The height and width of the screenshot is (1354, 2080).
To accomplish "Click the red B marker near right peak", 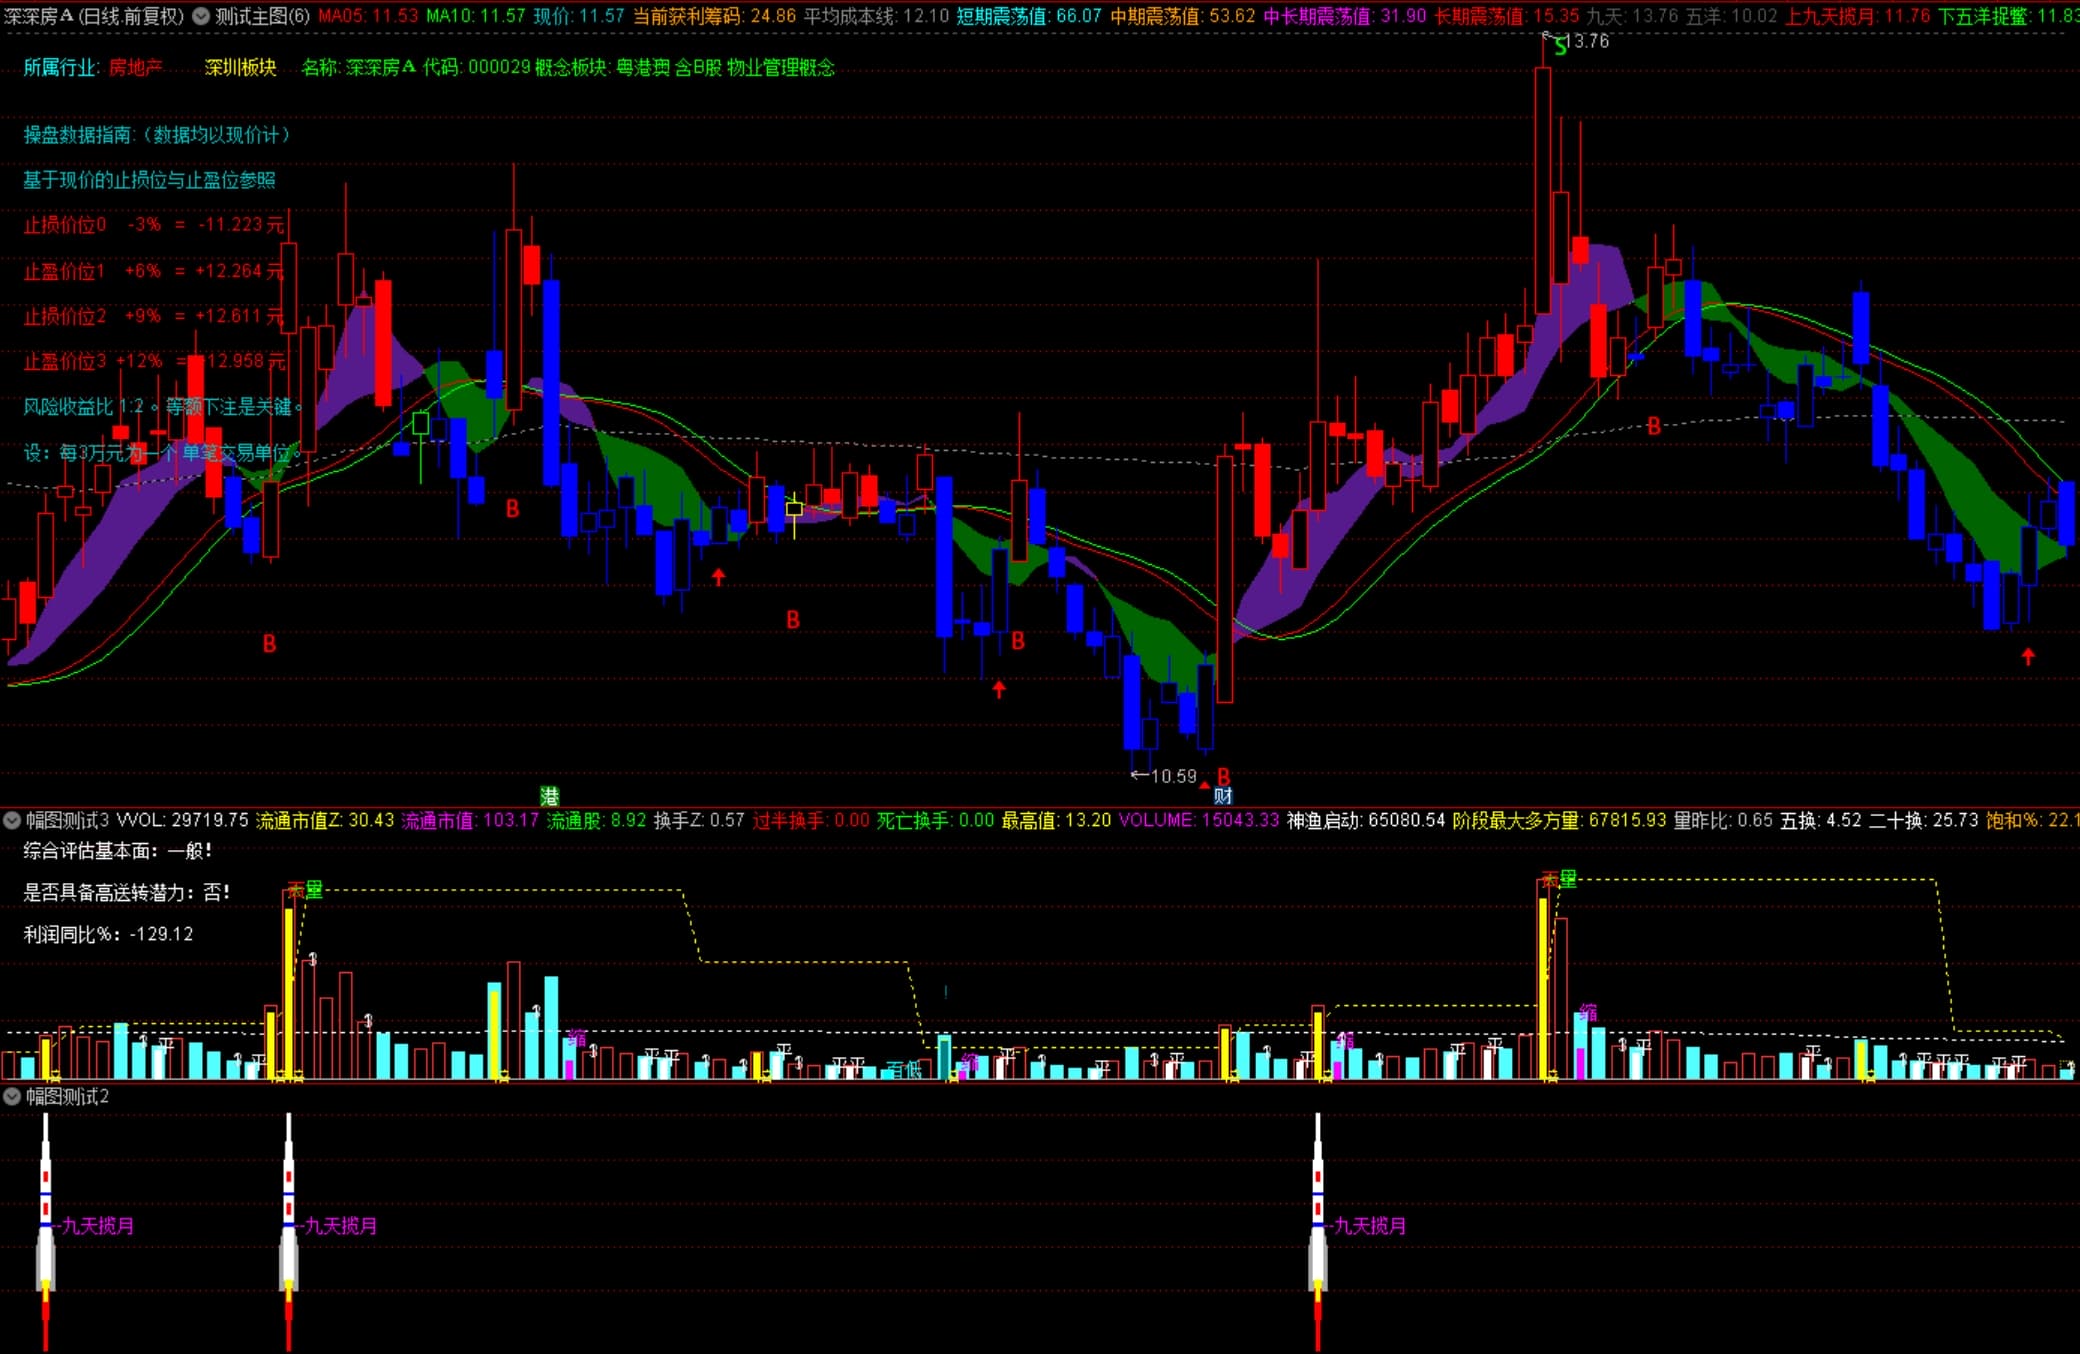I will [x=1654, y=427].
